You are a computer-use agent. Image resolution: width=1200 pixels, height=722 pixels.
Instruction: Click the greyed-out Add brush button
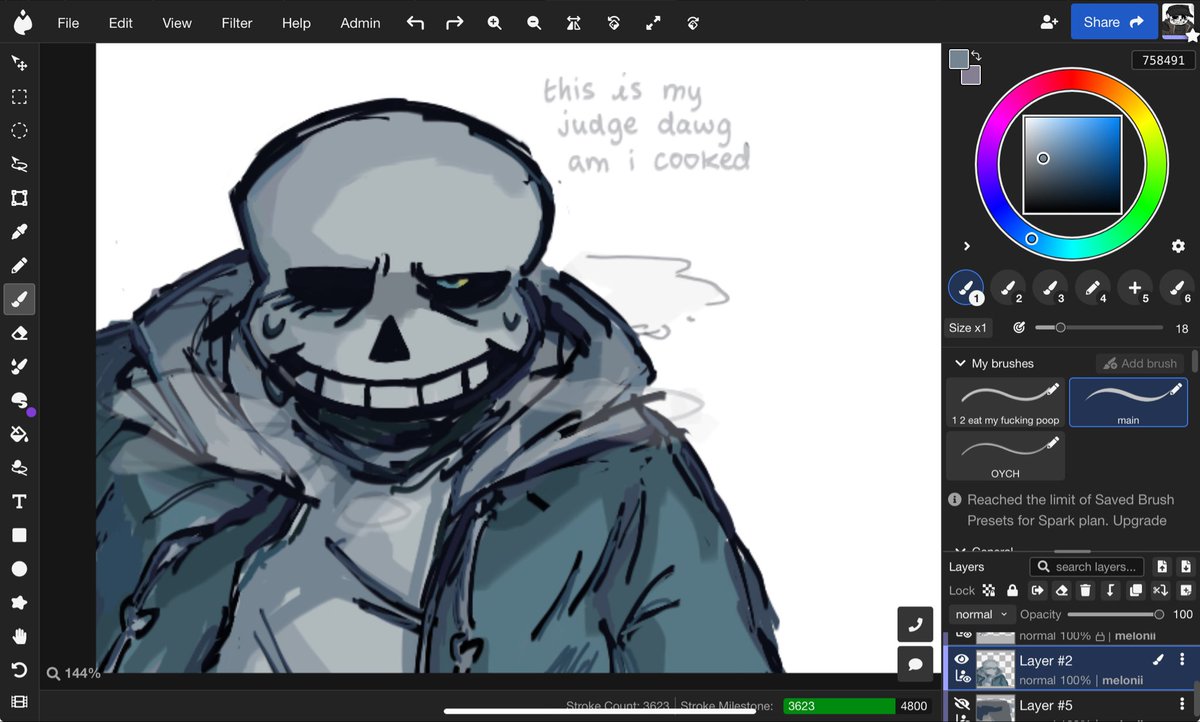click(x=1140, y=363)
